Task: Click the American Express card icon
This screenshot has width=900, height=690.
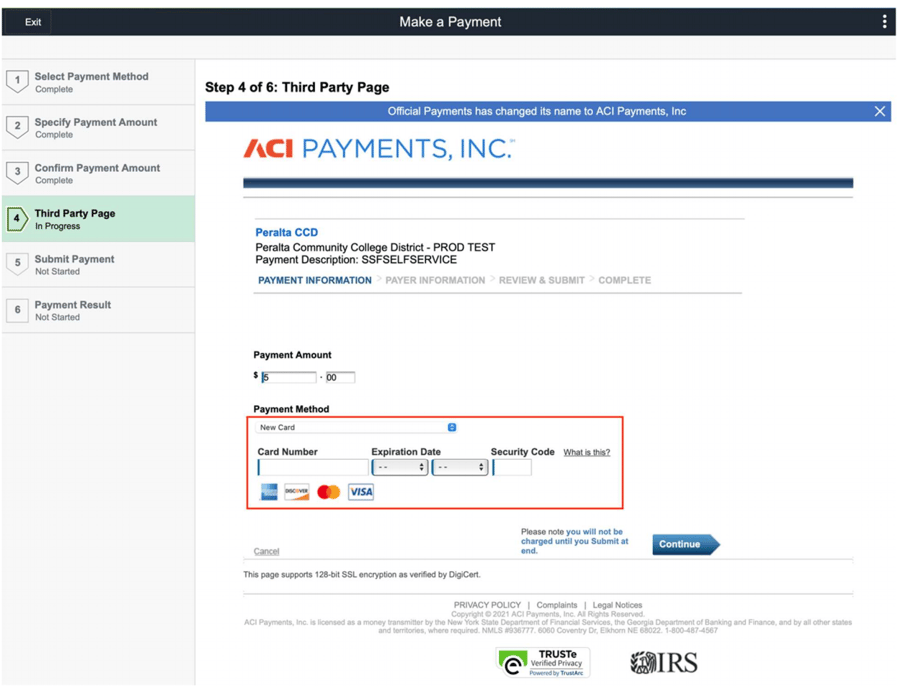Action: (268, 491)
